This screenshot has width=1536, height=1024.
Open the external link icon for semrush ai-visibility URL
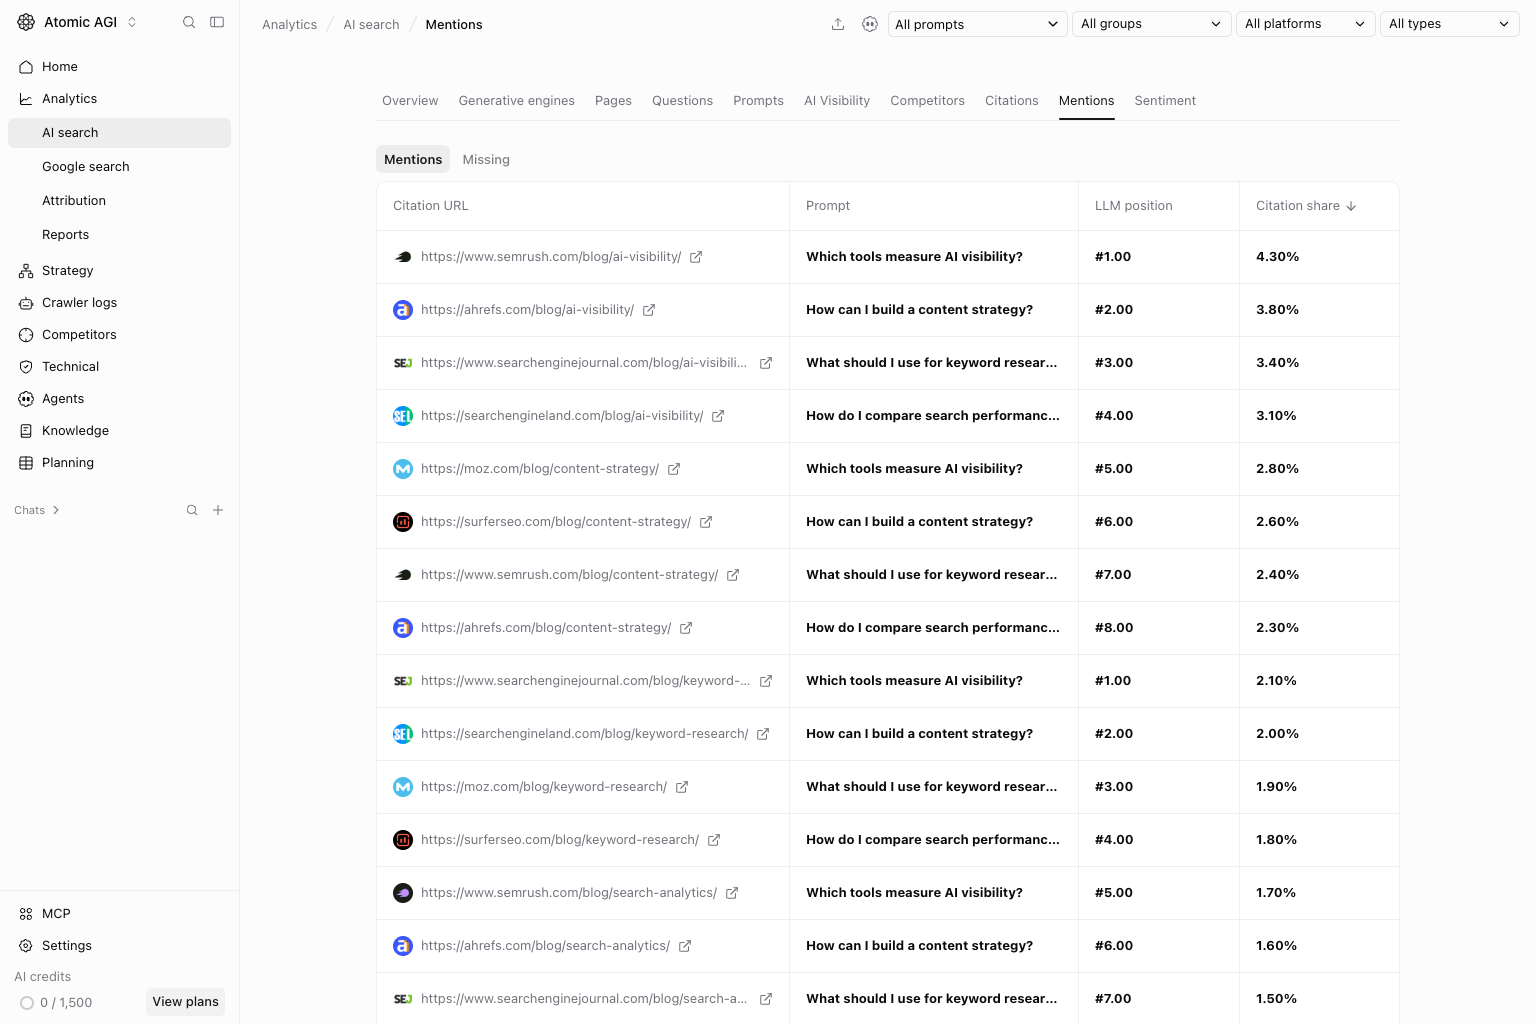pos(696,257)
